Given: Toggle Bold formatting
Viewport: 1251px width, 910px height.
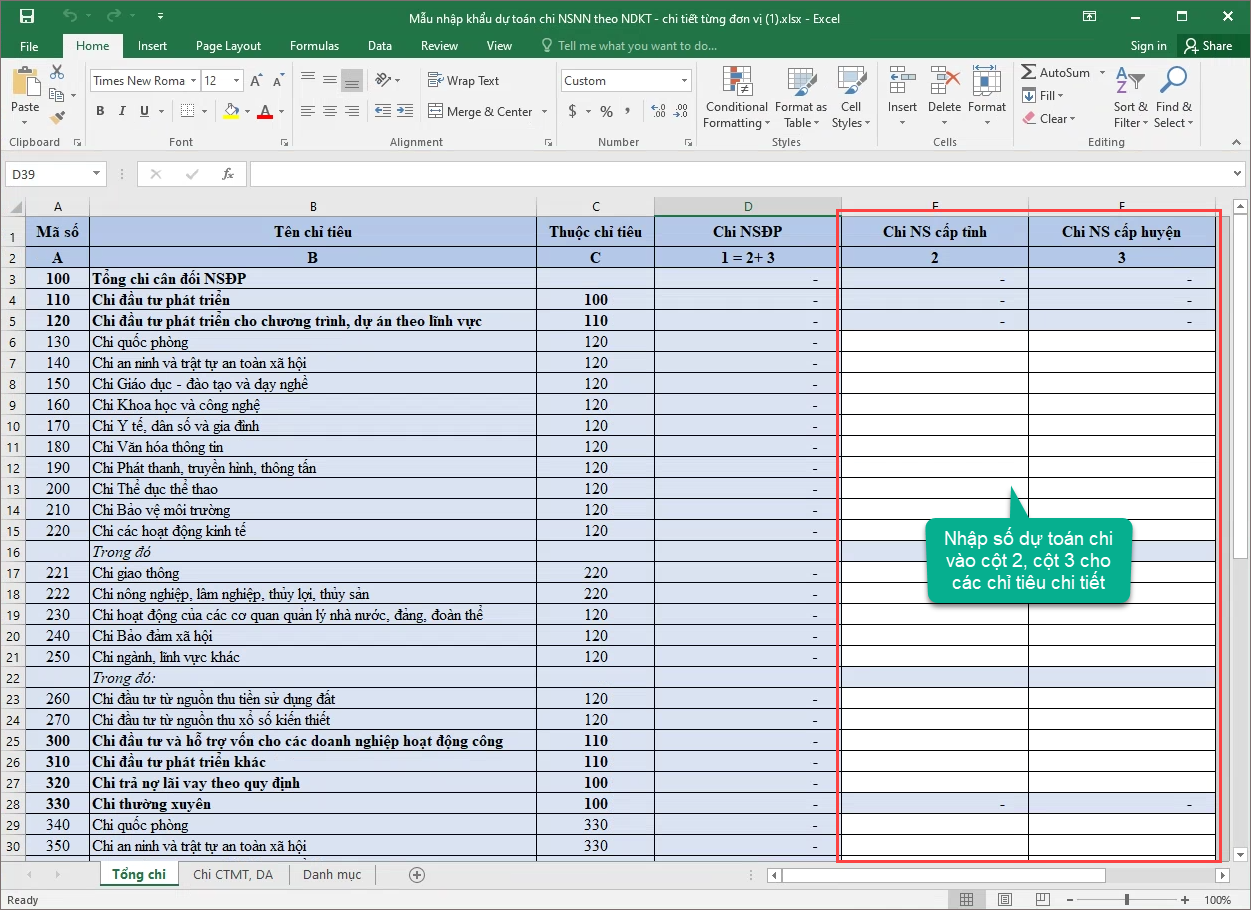Looking at the screenshot, I should click(100, 111).
